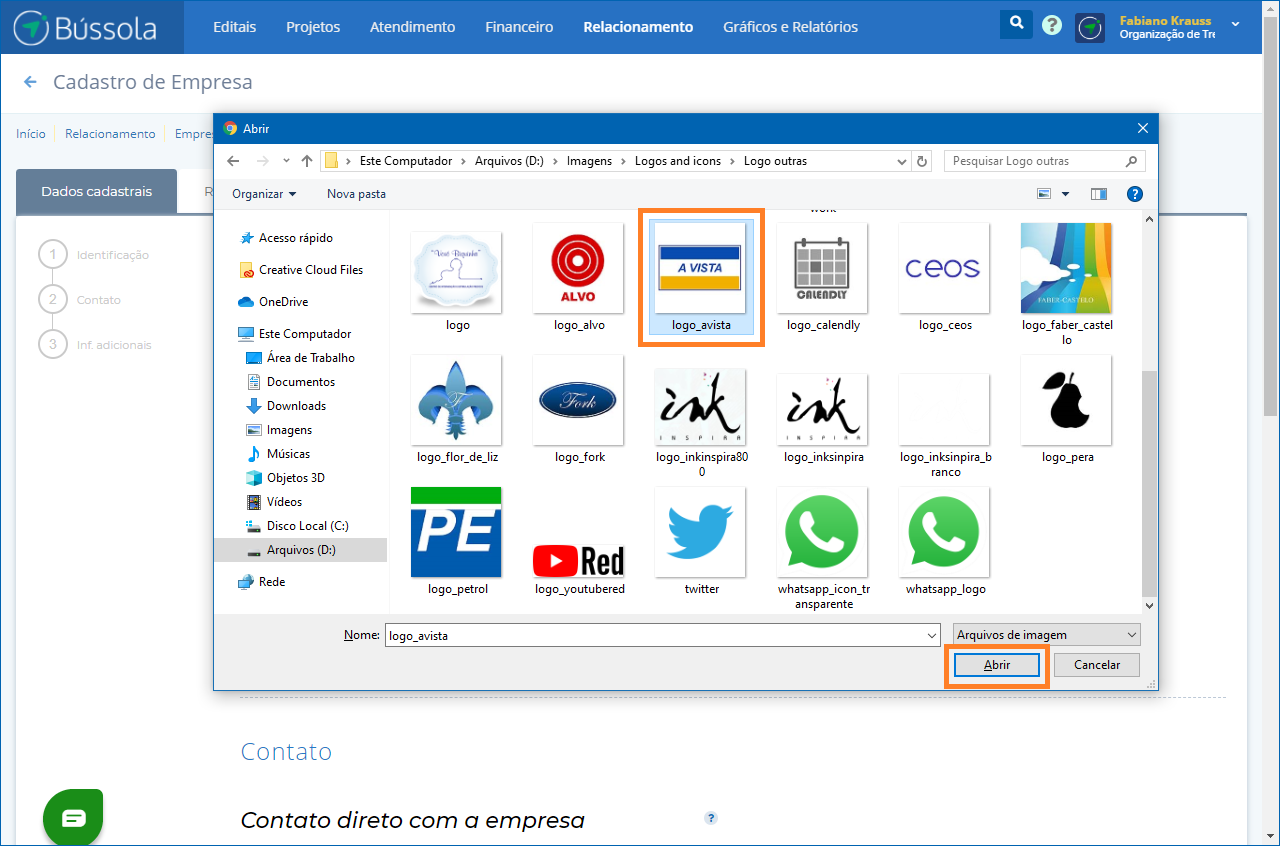The image size is (1280, 846).
Task: Refresh the Logo outras folder
Action: (922, 161)
